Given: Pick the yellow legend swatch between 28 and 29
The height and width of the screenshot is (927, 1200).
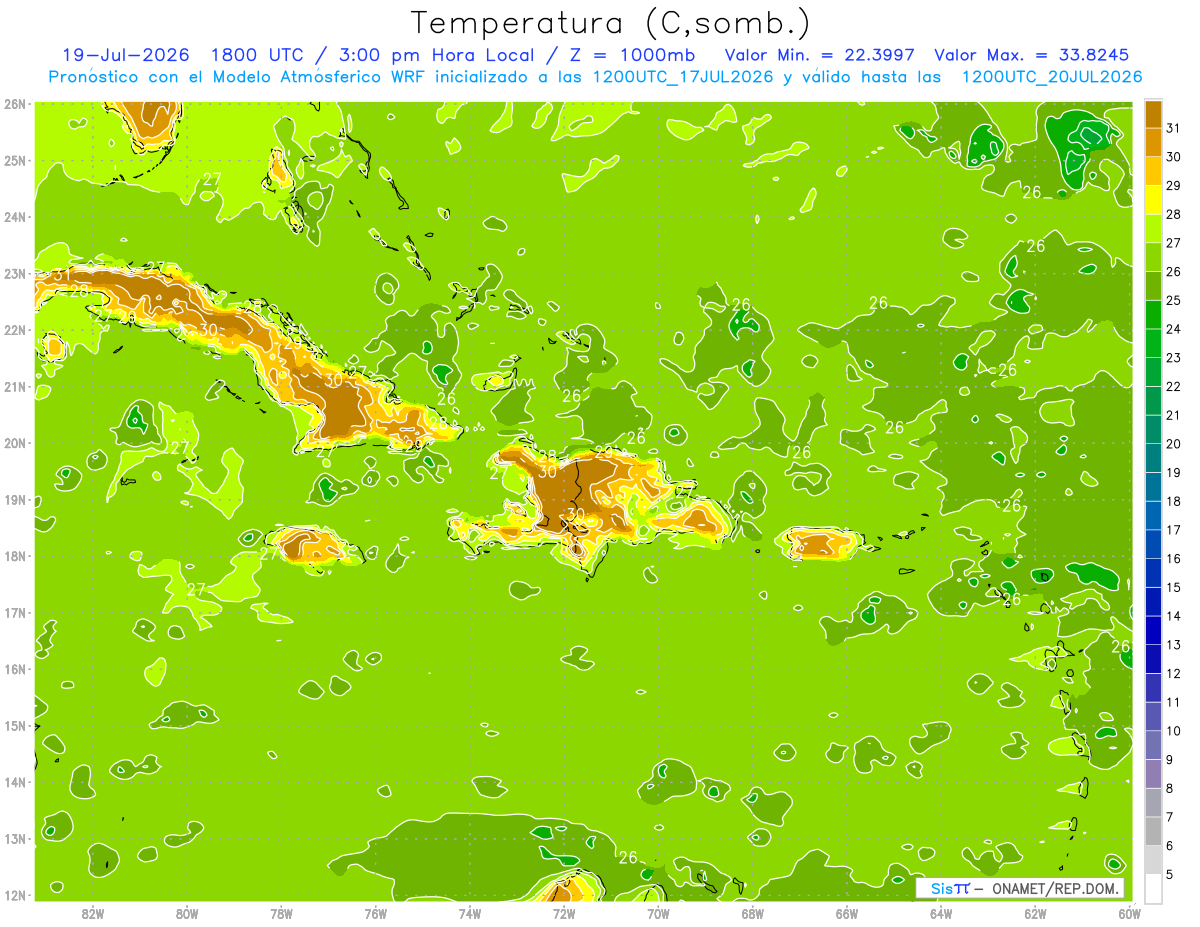Looking at the screenshot, I should pos(1153,200).
